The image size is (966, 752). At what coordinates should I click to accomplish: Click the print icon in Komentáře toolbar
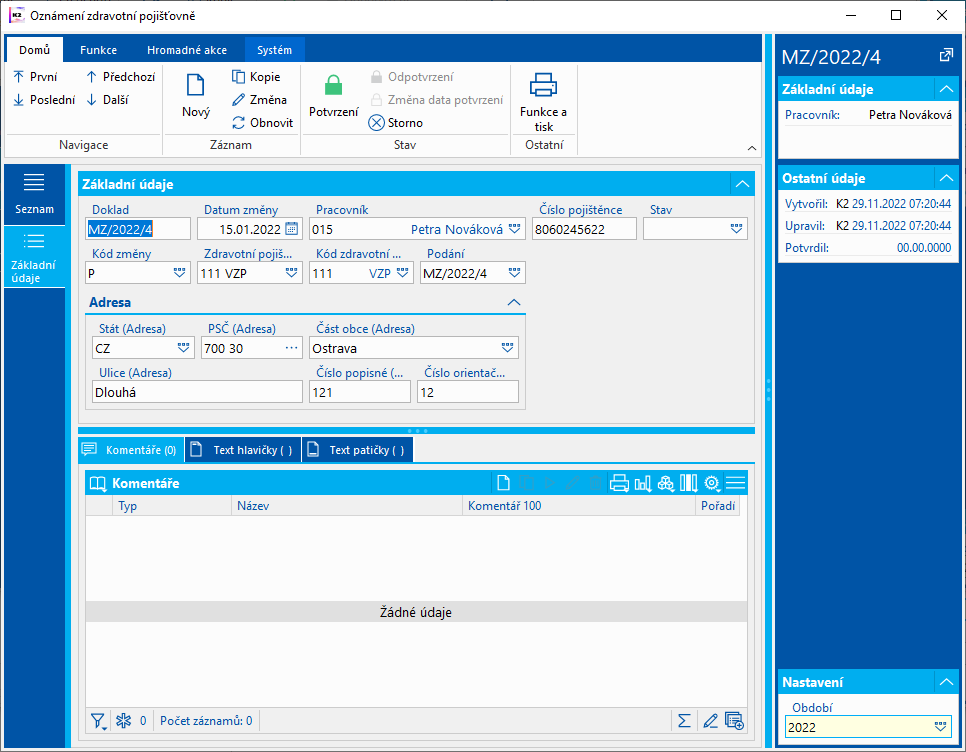[x=619, y=483]
